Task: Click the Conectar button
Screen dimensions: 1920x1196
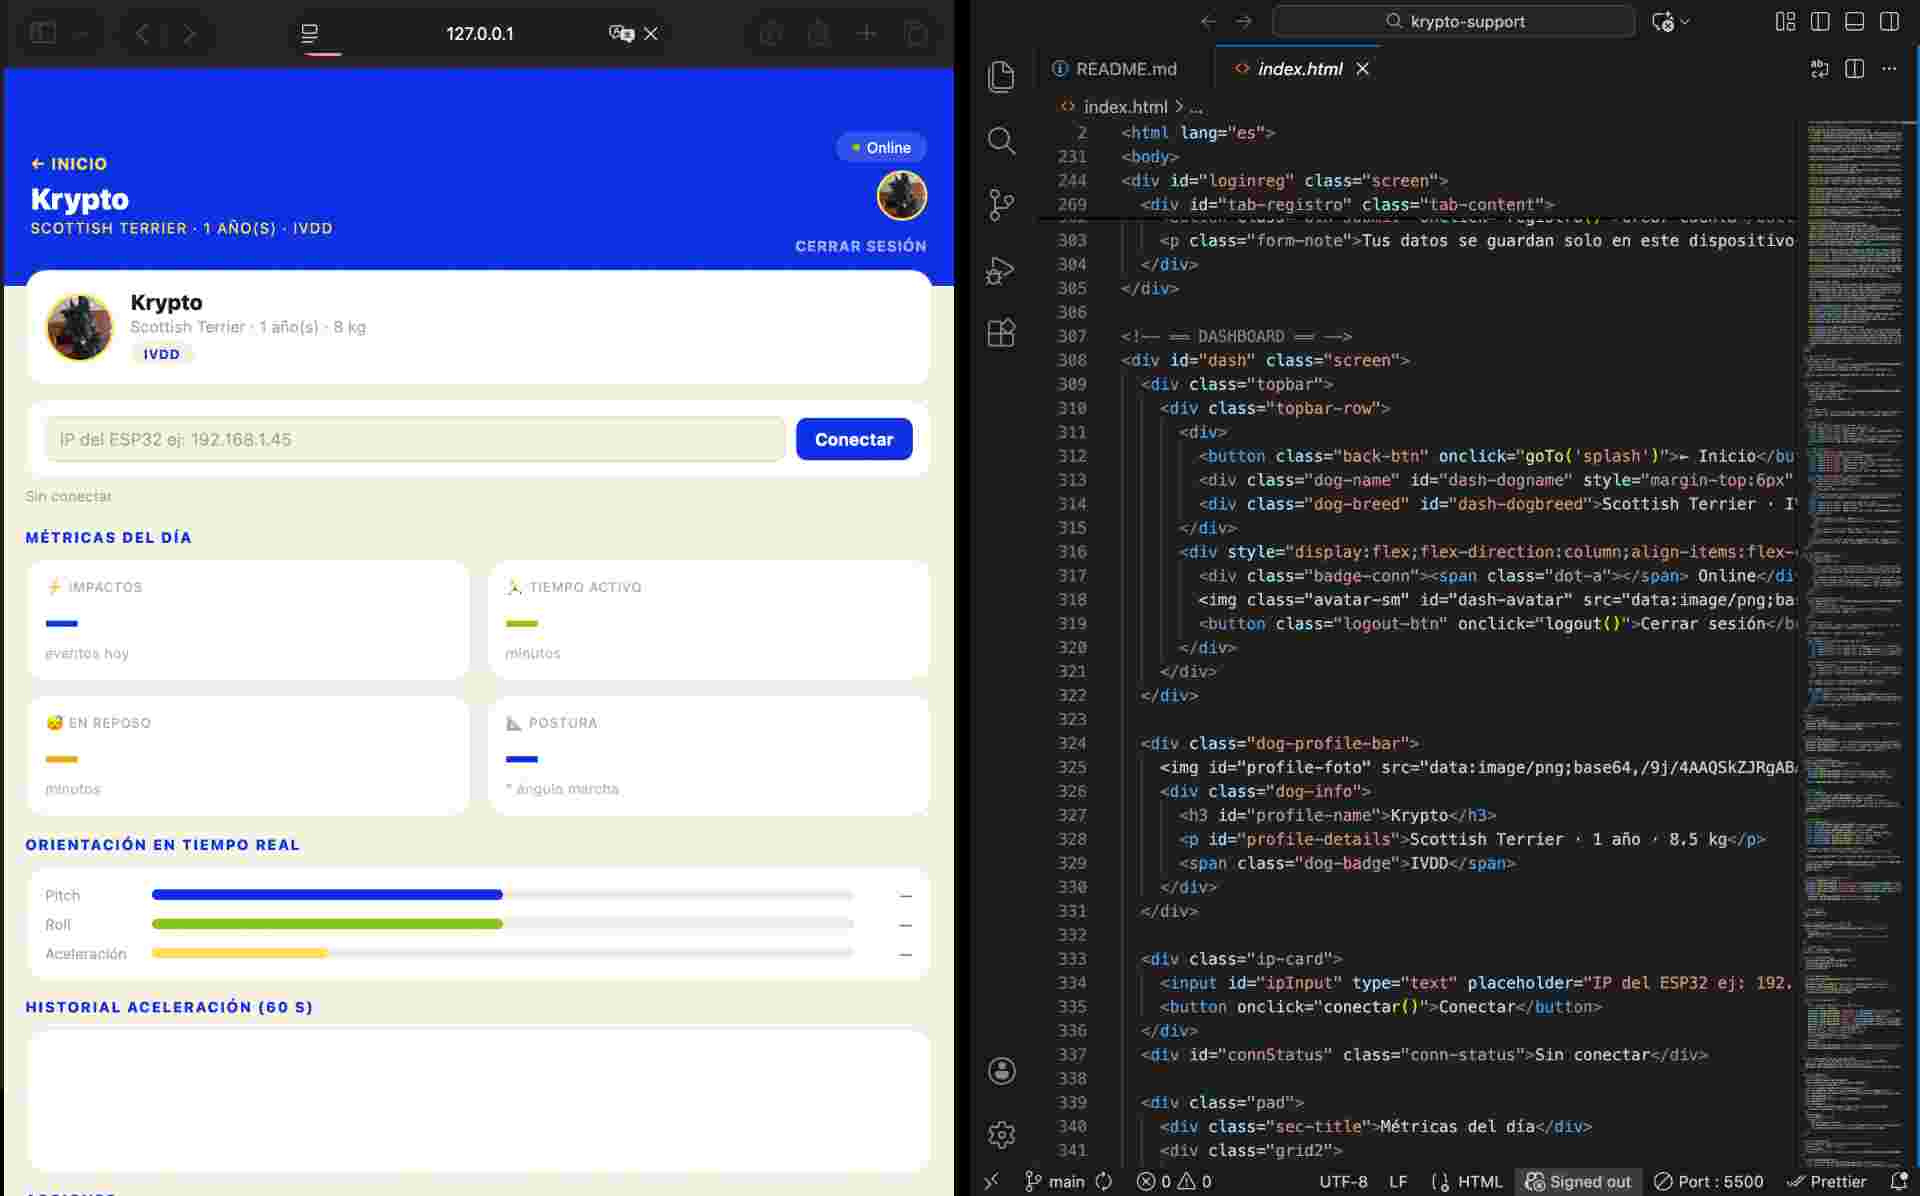Action: (x=854, y=439)
